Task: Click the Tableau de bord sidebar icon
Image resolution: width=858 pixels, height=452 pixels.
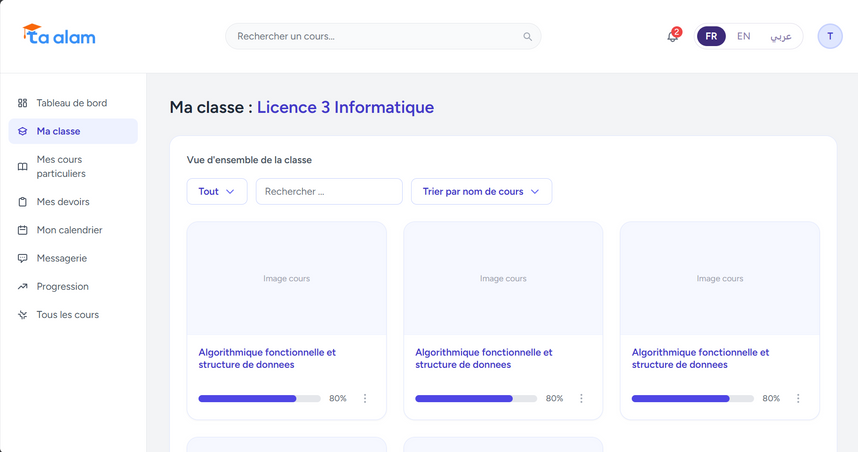Action: click(x=22, y=103)
